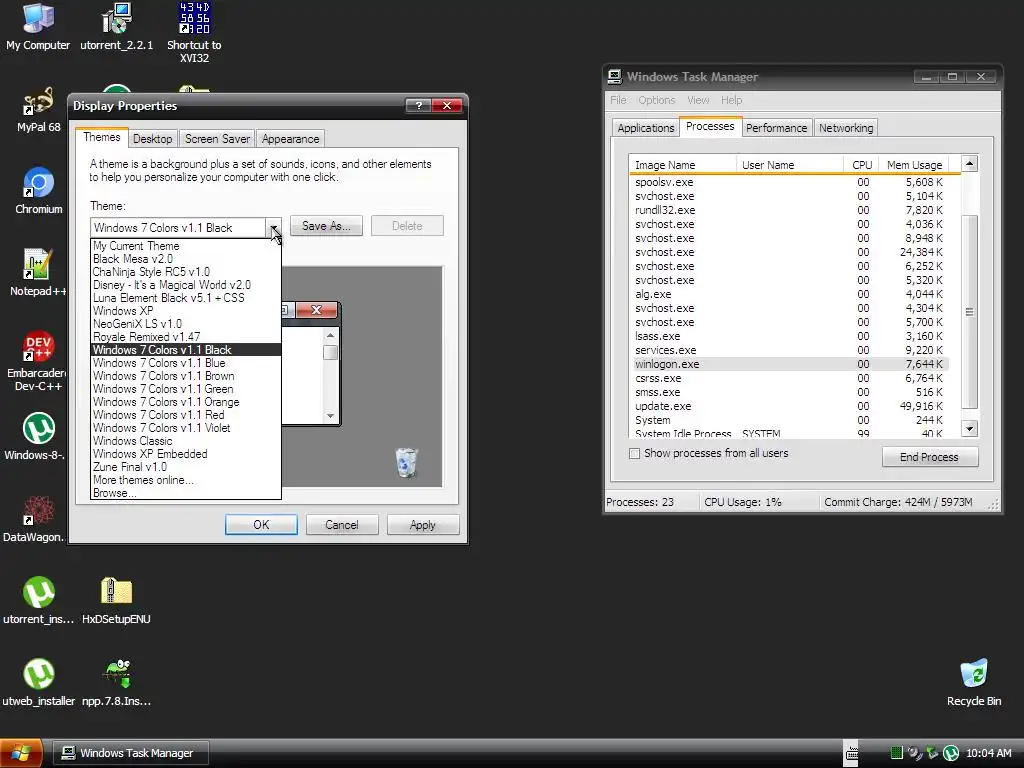1024x768 pixels.
Task: Choose Windows 7 Colors v1.1 Blue
Action: tap(185, 363)
